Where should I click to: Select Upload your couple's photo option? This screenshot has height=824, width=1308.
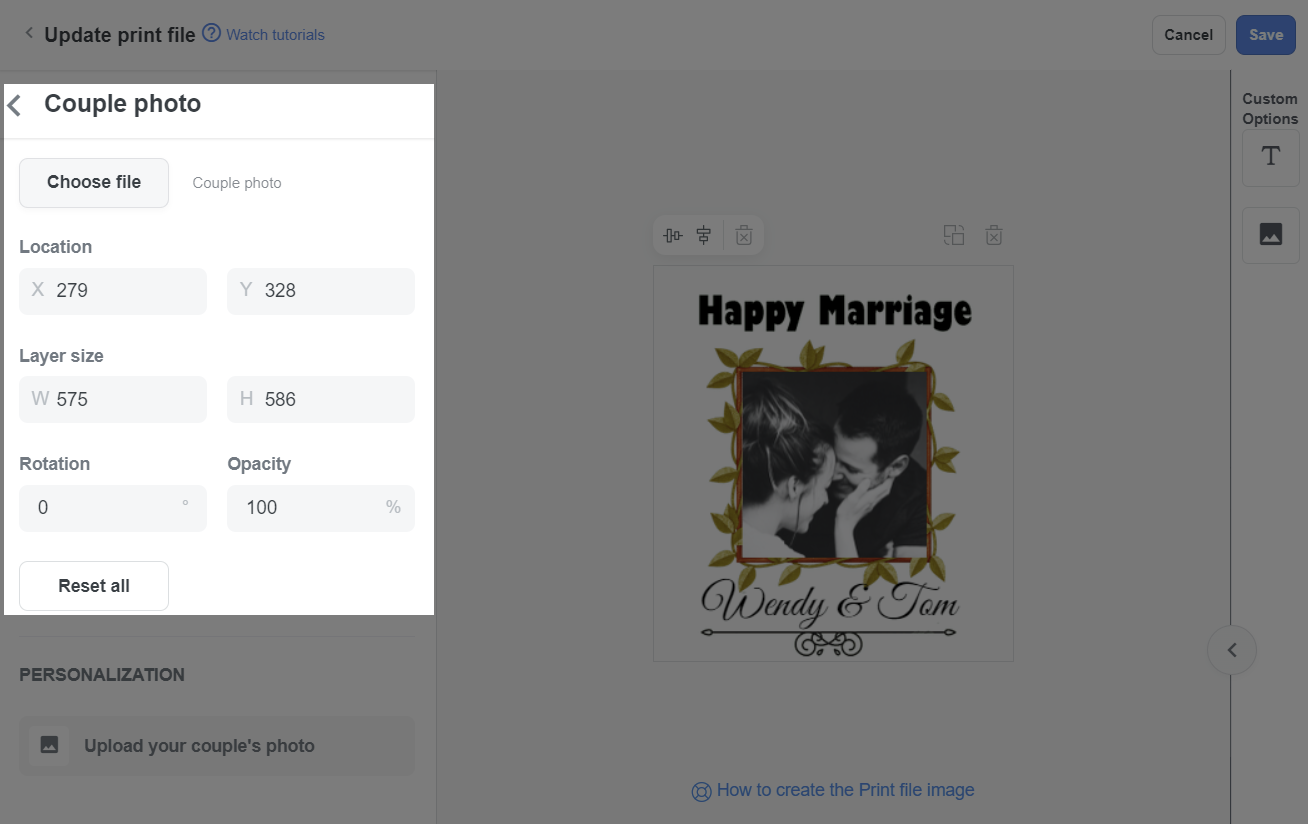coord(217,746)
